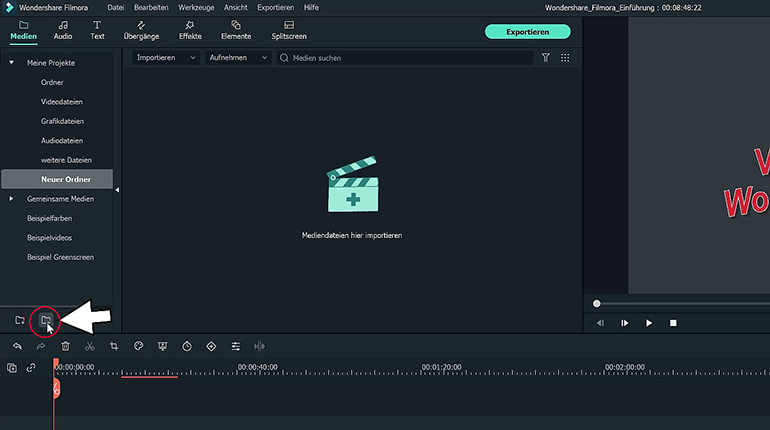Stop the preview playback

point(673,323)
